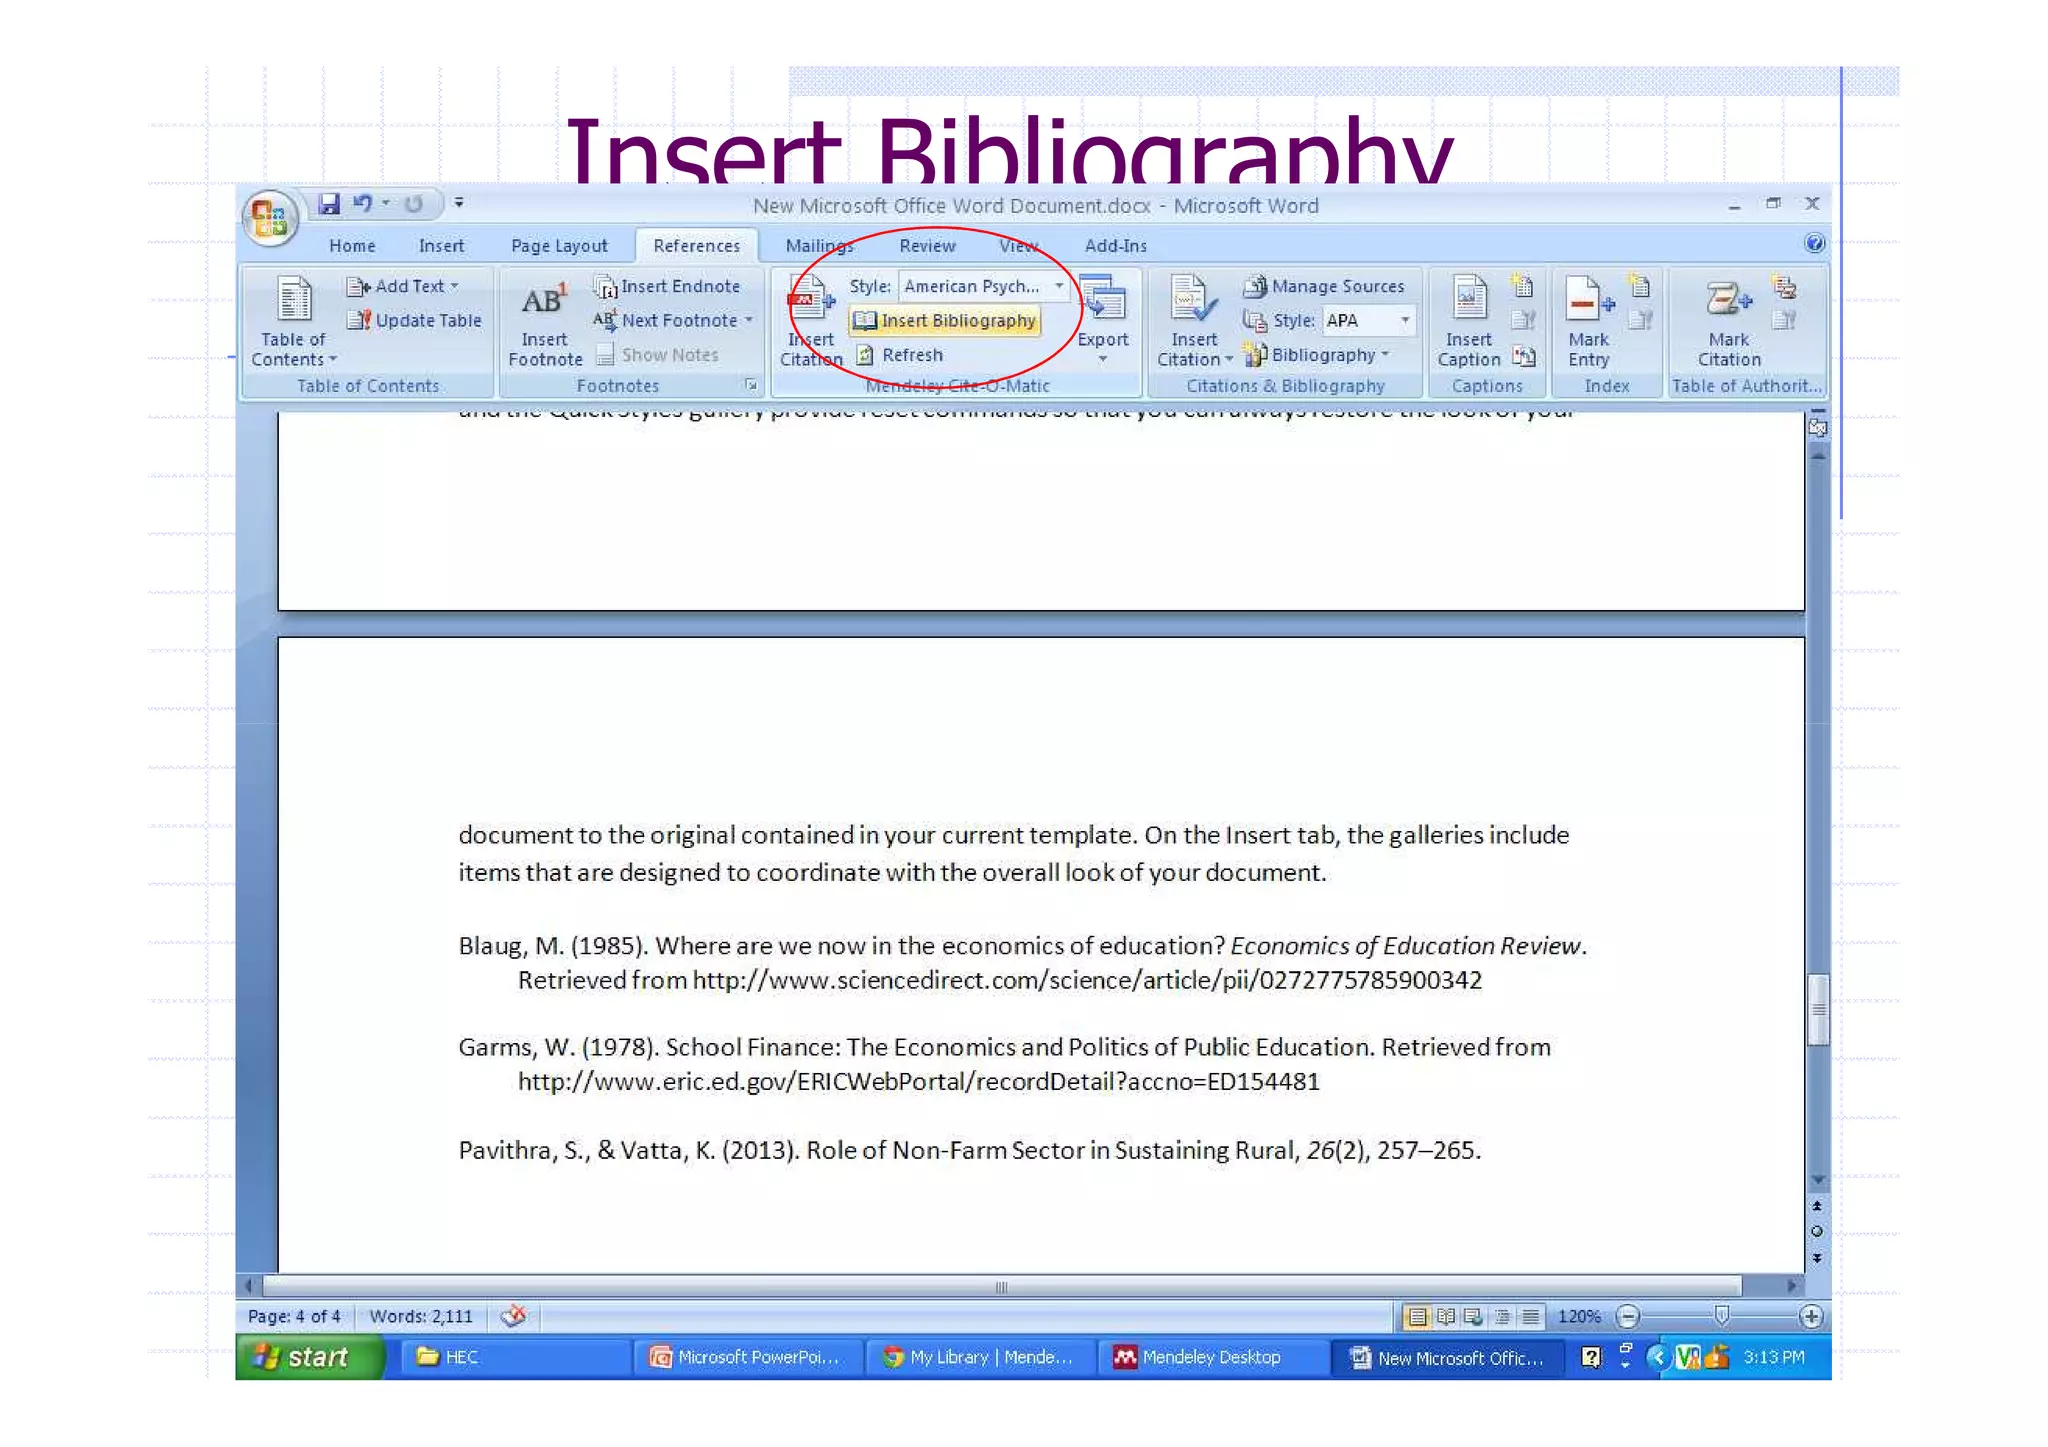
Task: Click the Next Footnote button
Action: tap(666, 320)
